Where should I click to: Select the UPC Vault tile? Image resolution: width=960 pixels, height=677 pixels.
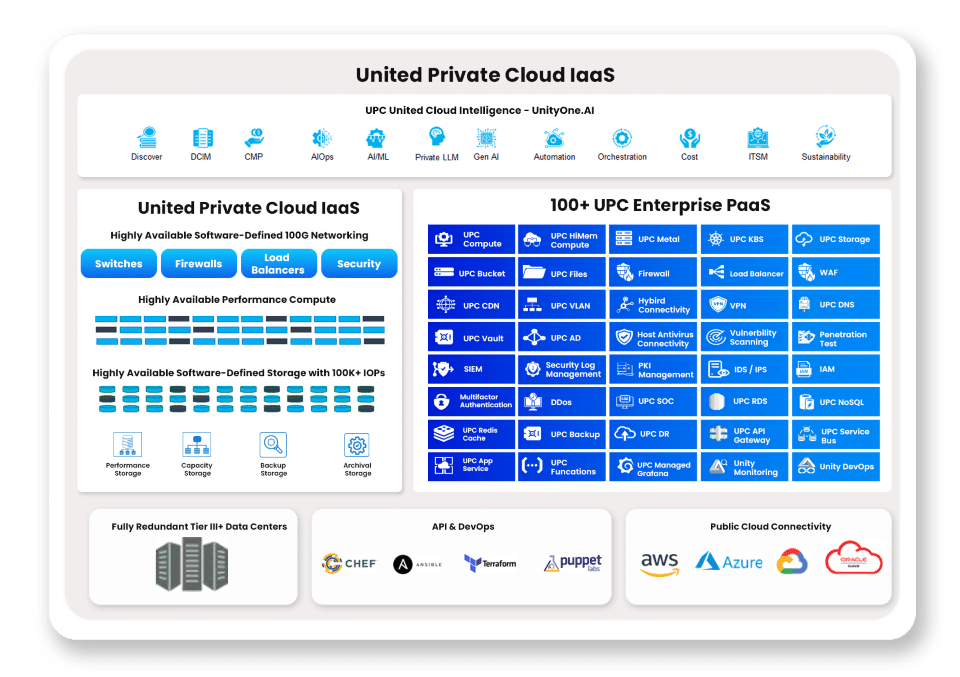coord(472,338)
